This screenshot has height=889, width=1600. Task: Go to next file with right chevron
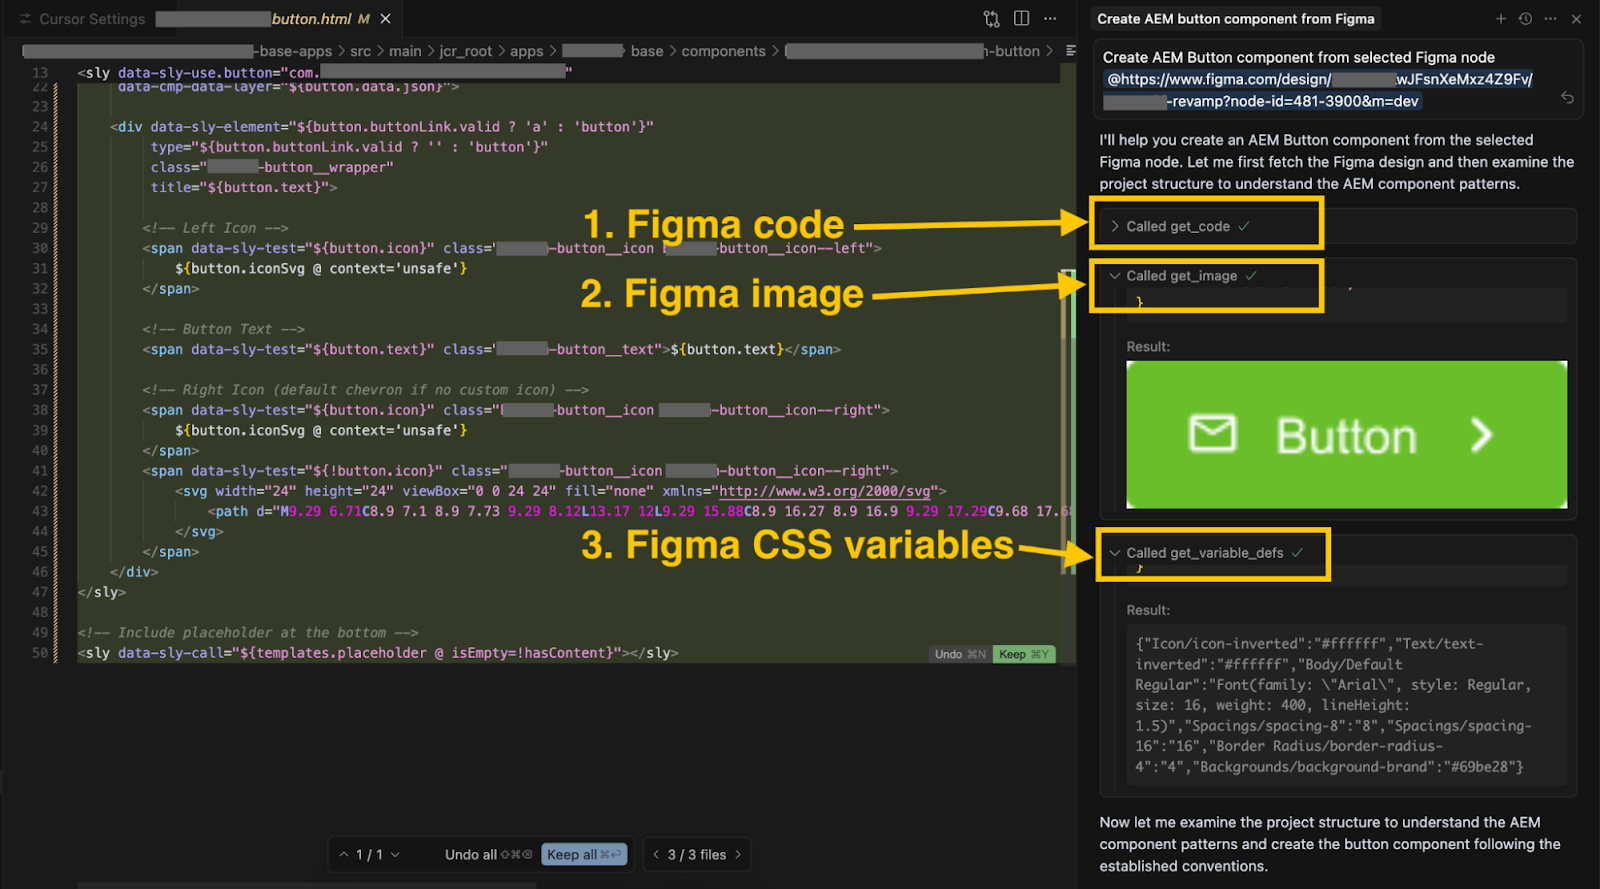coord(738,854)
